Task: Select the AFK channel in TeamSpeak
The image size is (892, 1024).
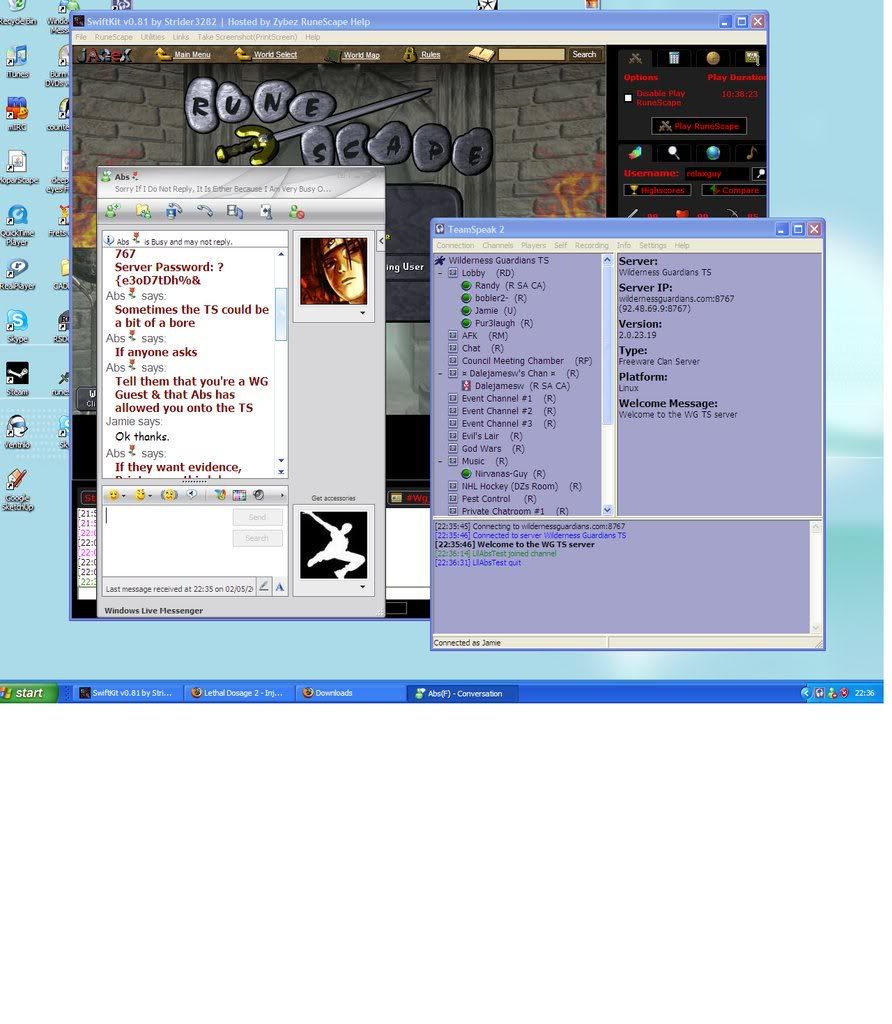Action: (x=470, y=336)
